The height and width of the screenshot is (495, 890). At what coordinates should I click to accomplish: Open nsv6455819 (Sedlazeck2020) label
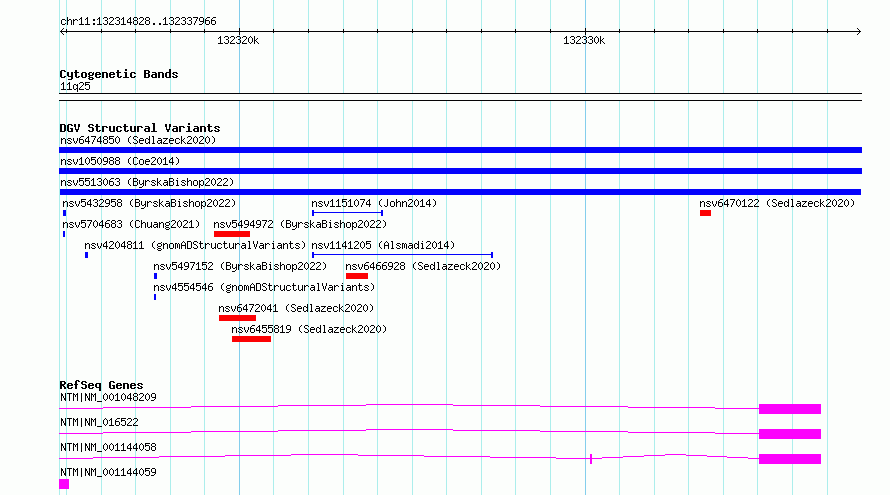(309, 329)
